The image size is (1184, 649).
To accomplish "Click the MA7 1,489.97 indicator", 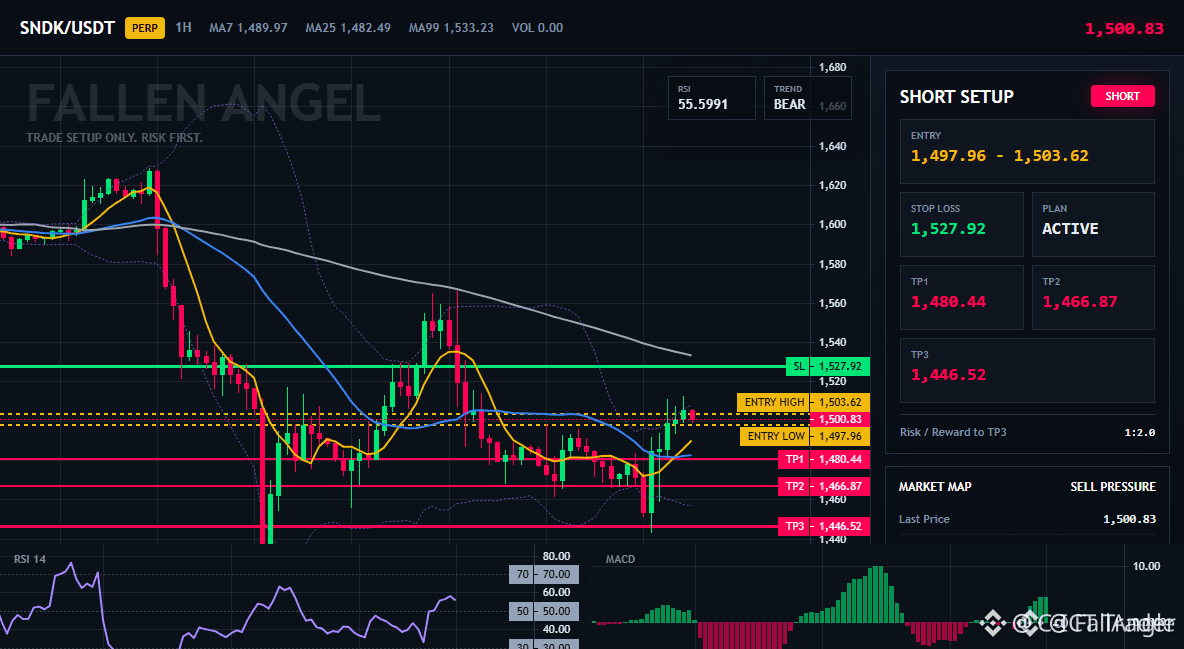I will (248, 28).
